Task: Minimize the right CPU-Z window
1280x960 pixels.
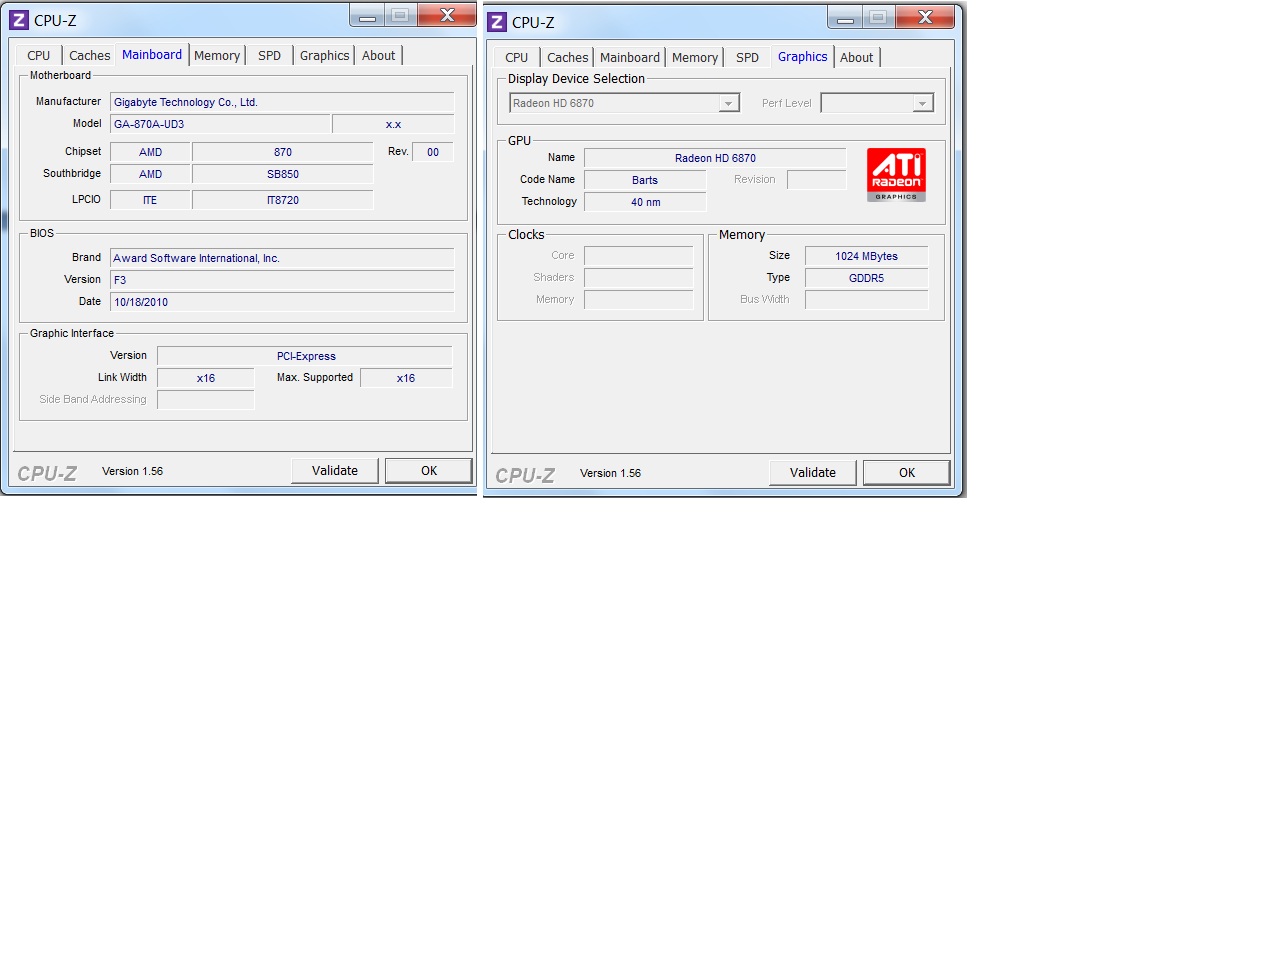Action: [845, 18]
